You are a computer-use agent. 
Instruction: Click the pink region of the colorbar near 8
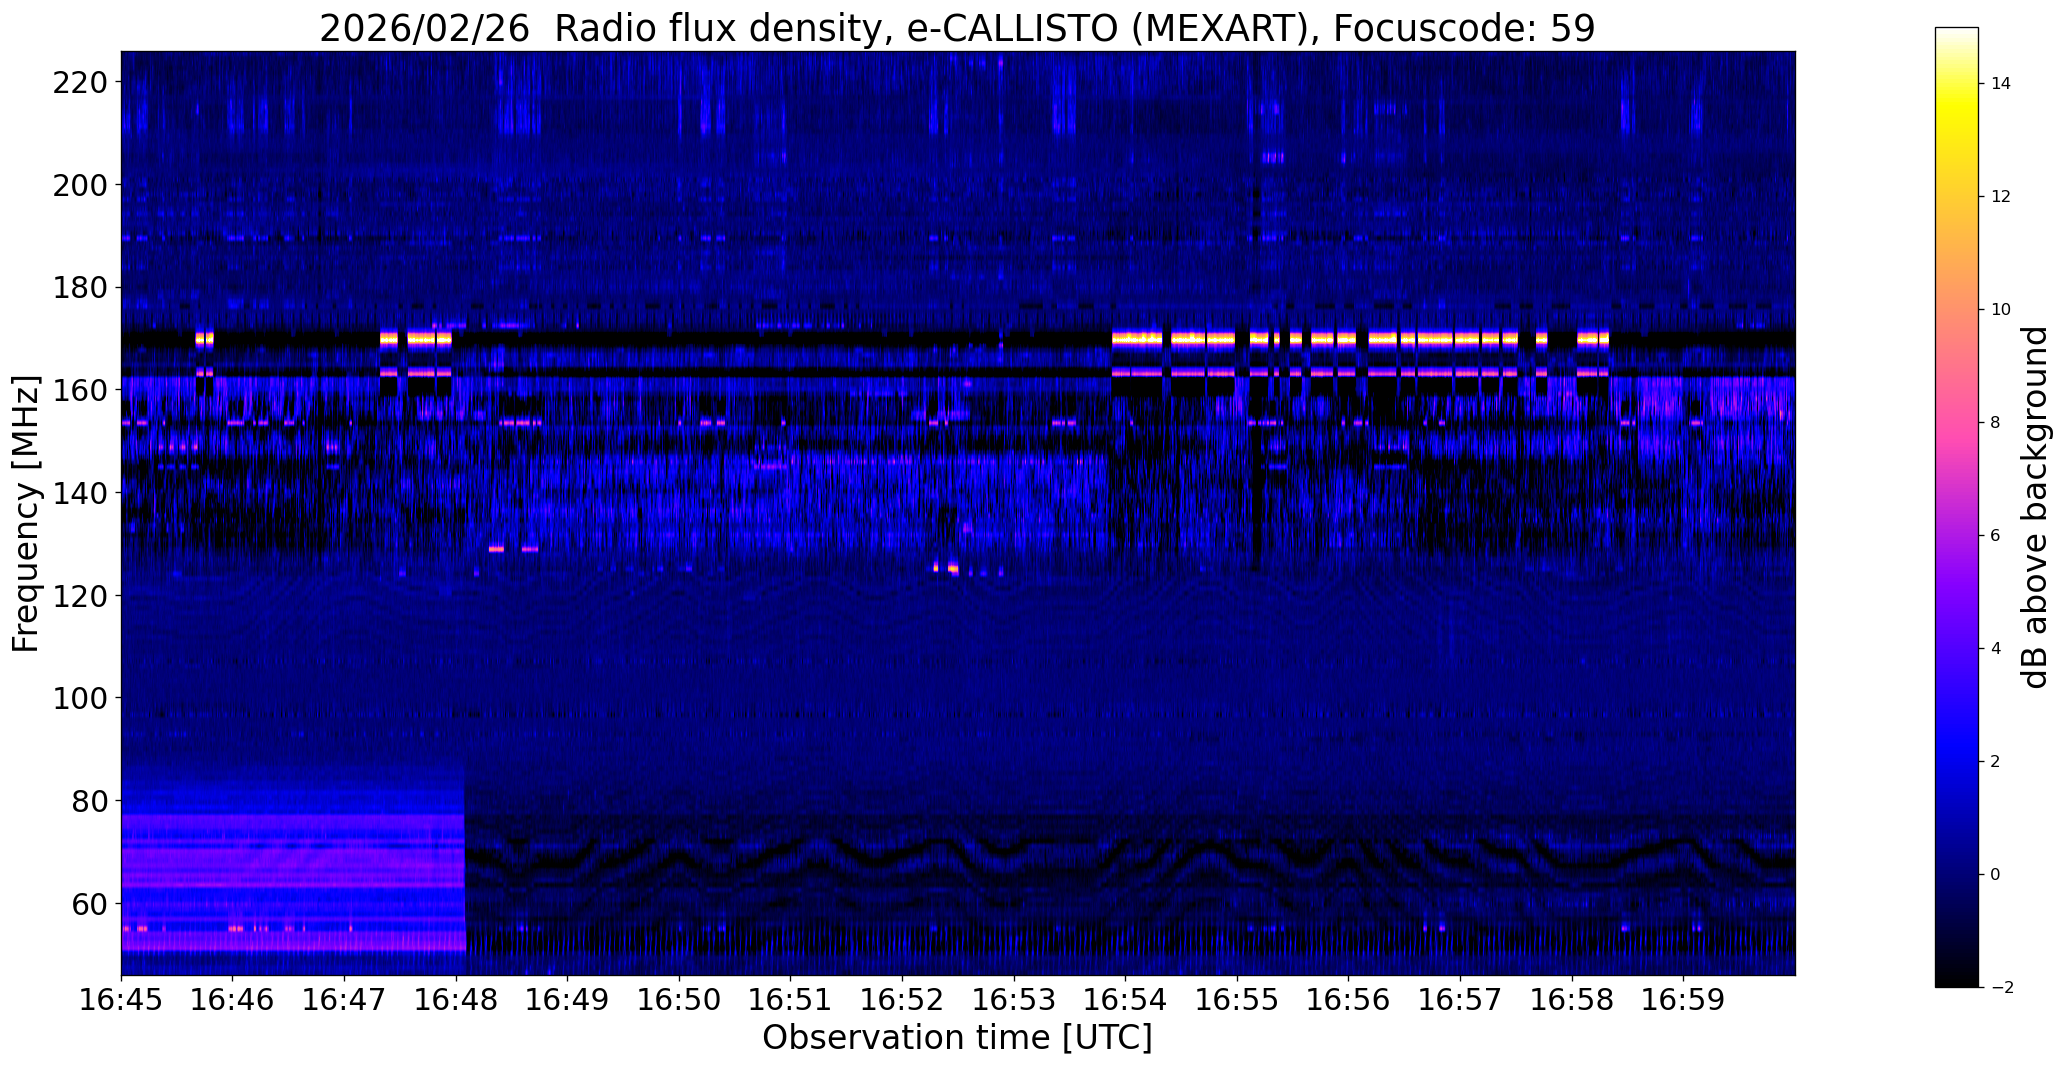[x=1957, y=423]
